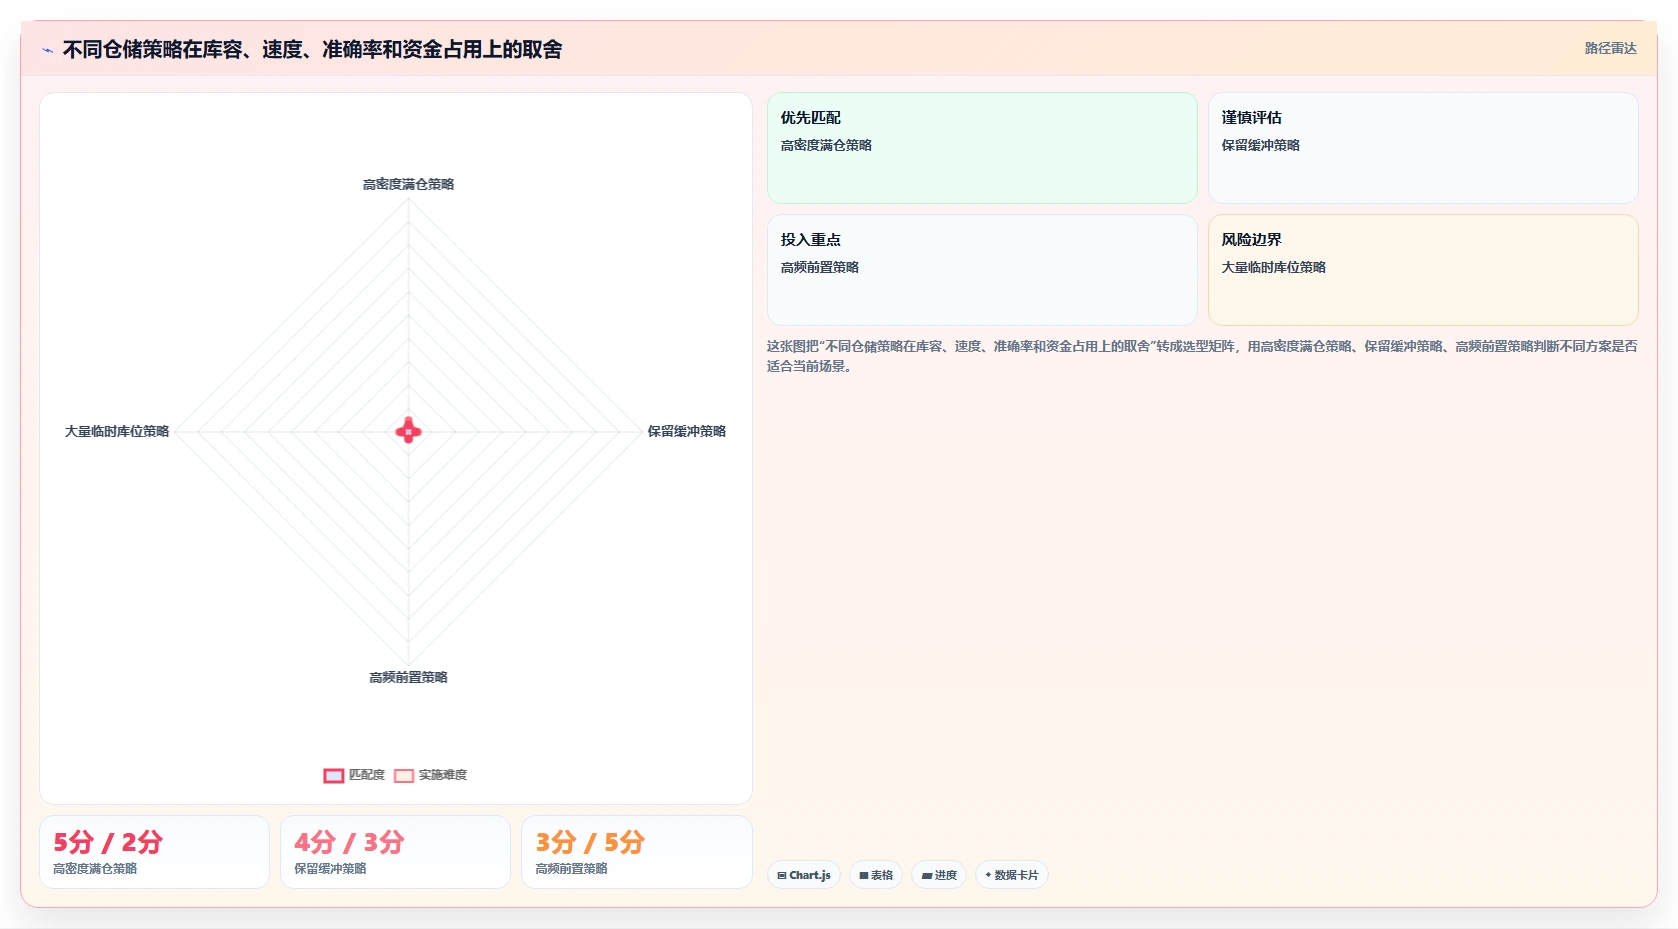Image resolution: width=1678 pixels, height=929 pixels.
Task: Click the 进度 tag
Action: tap(939, 875)
